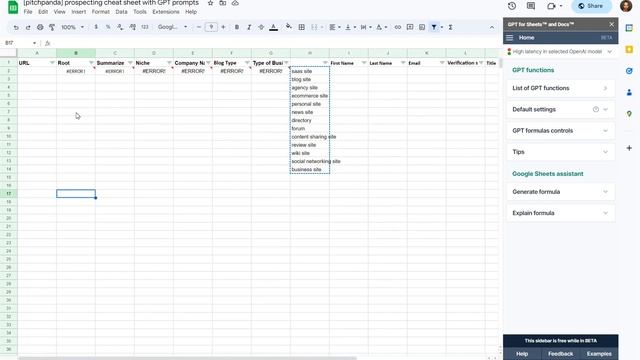Open the GPT sidebar hamburger menu
640x360 pixels.
[x=509, y=38]
